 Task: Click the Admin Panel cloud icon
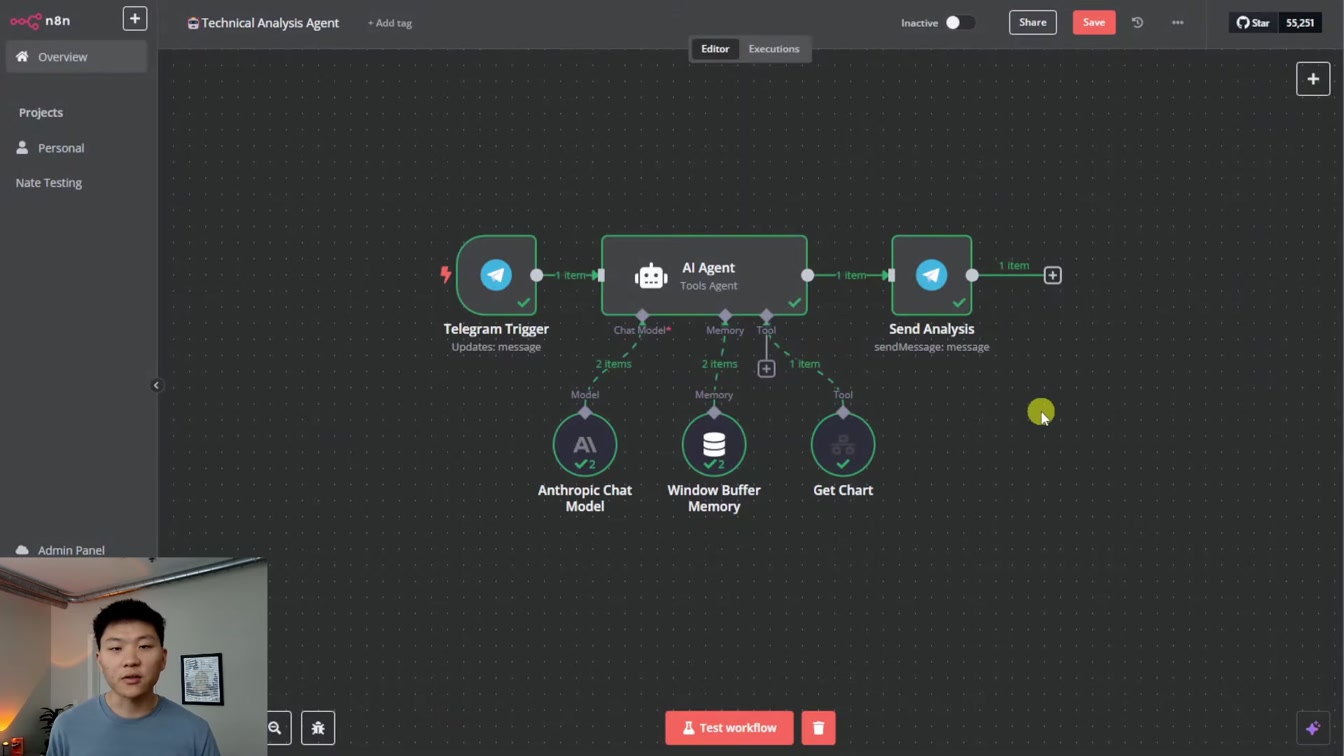[x=22, y=550]
